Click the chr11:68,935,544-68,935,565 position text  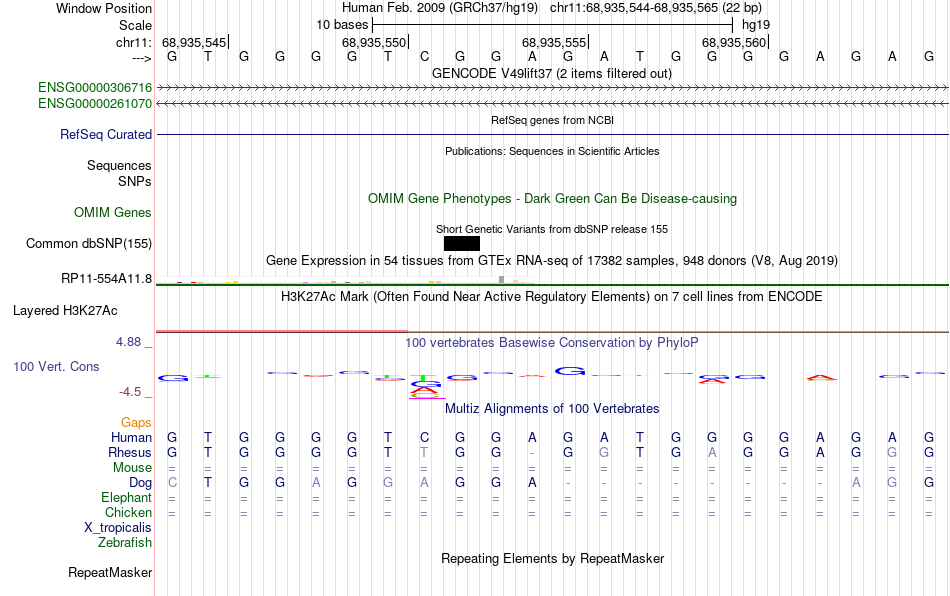point(656,8)
